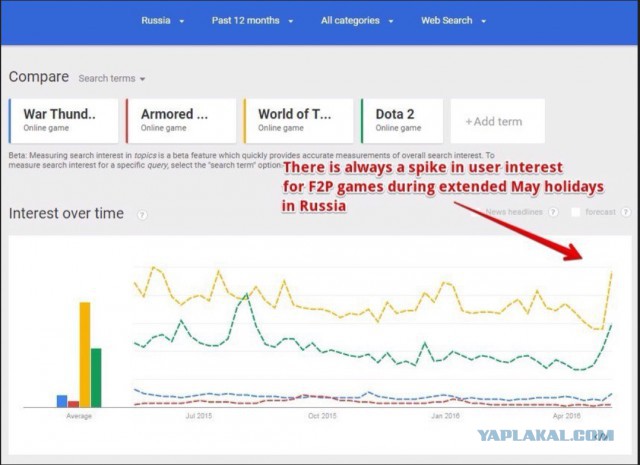
Task: Click the Average label under bar chart
Action: click(79, 416)
